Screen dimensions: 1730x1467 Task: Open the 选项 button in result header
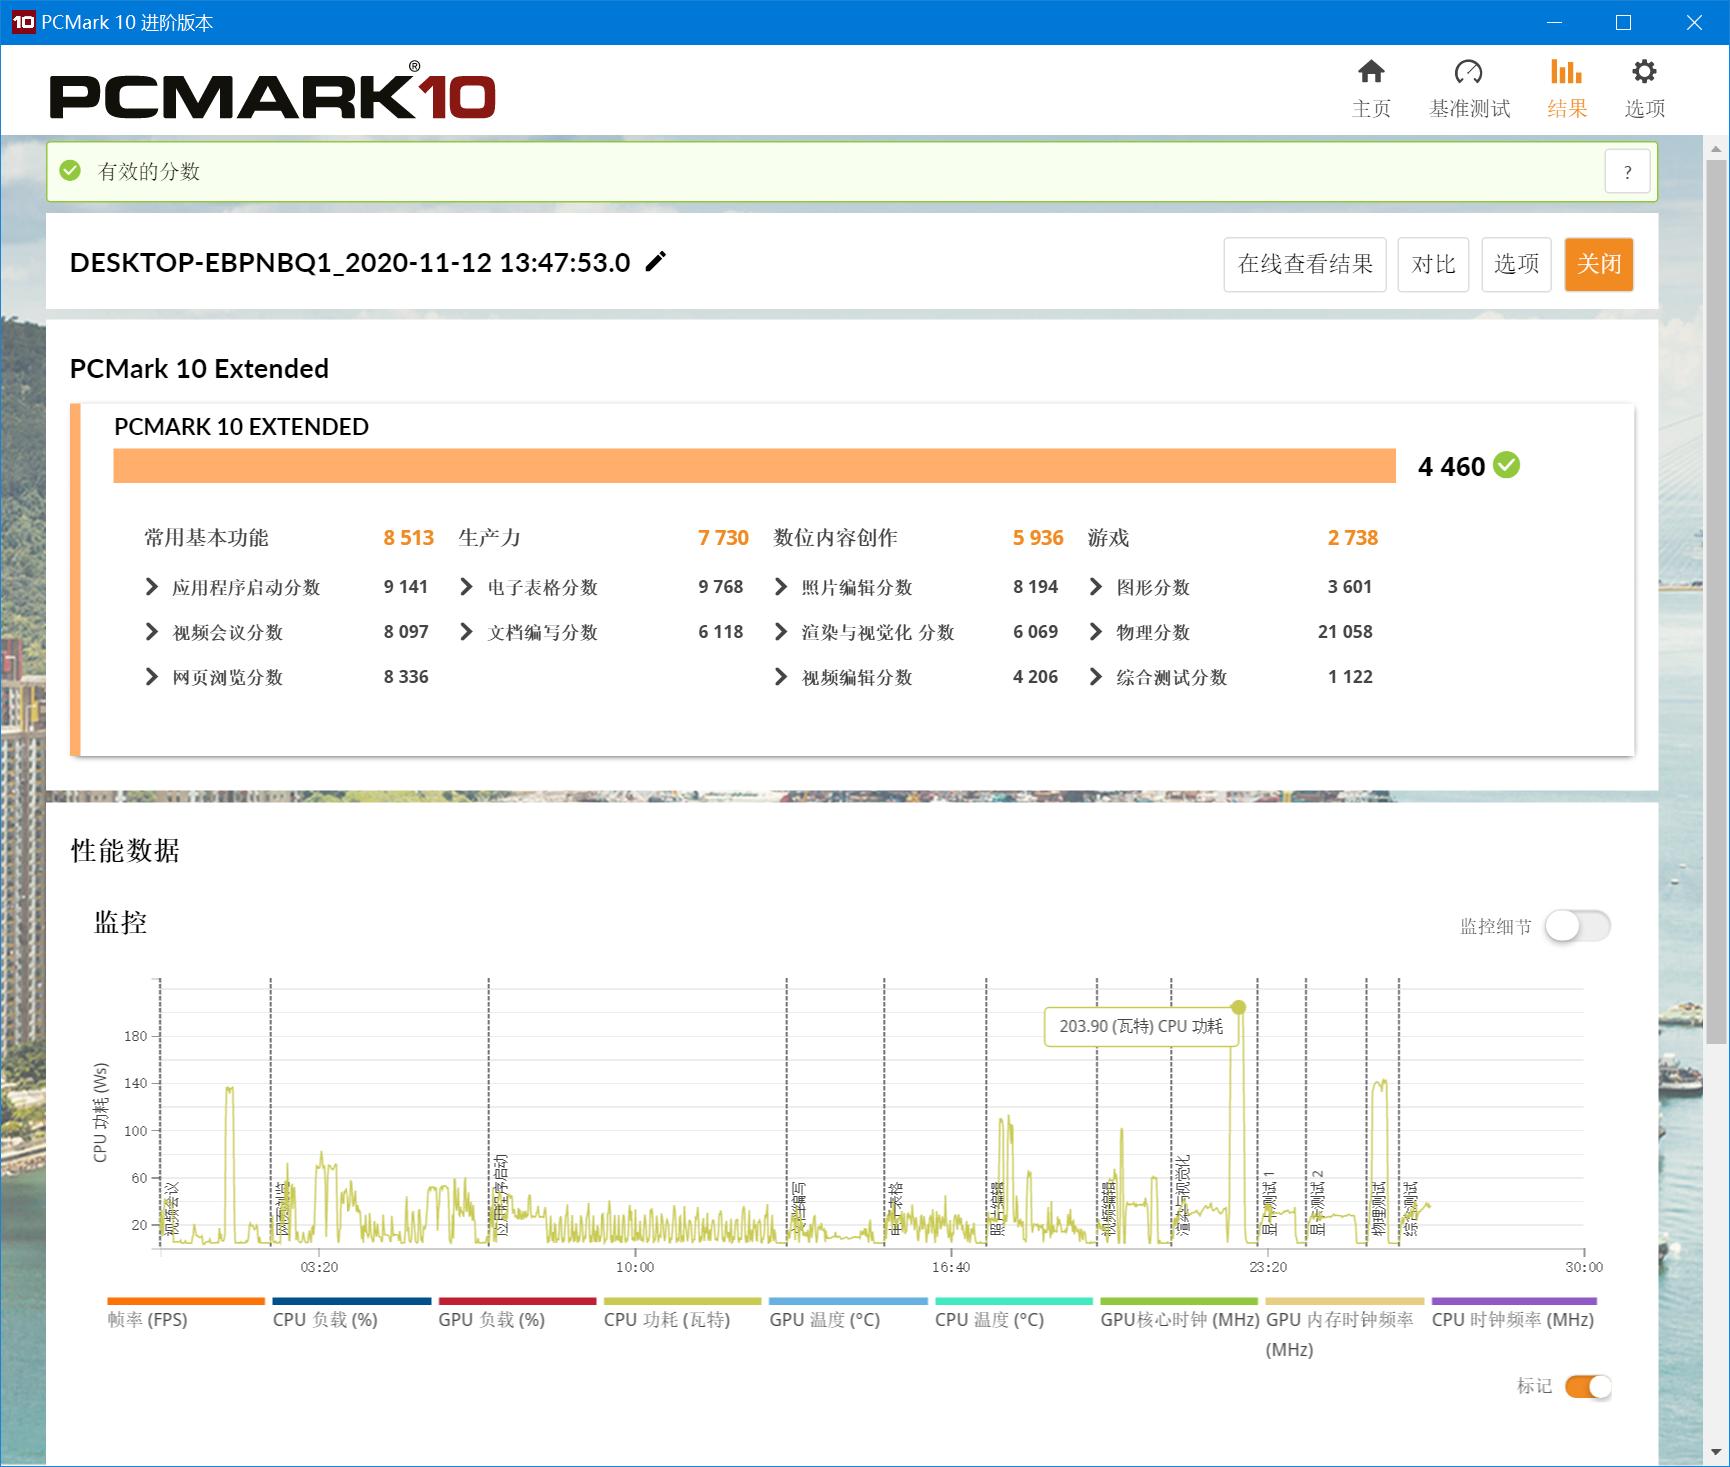click(x=1516, y=264)
